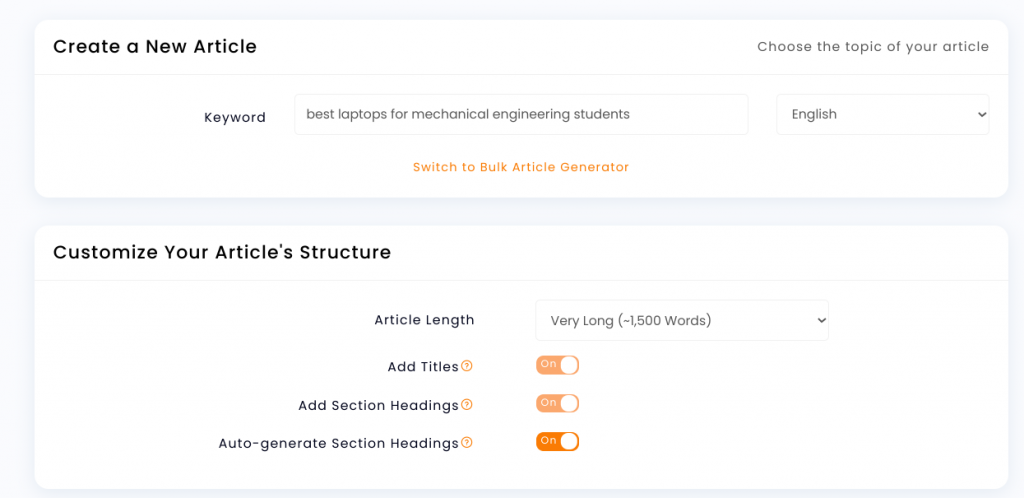1024x498 pixels.
Task: Toggle the Auto-generate Section Headings switch
Action: coord(558,441)
